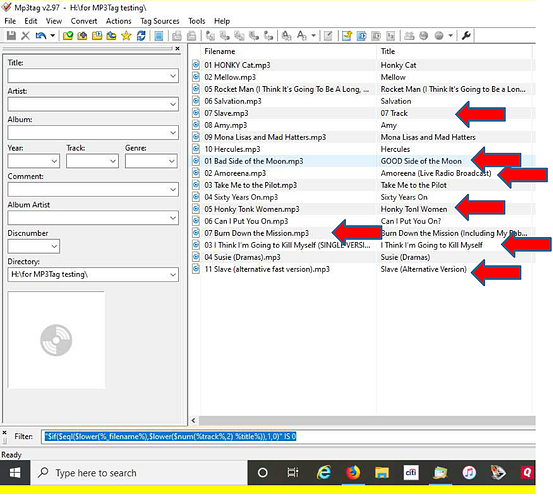Expand the Genre dropdown

pos(171,161)
